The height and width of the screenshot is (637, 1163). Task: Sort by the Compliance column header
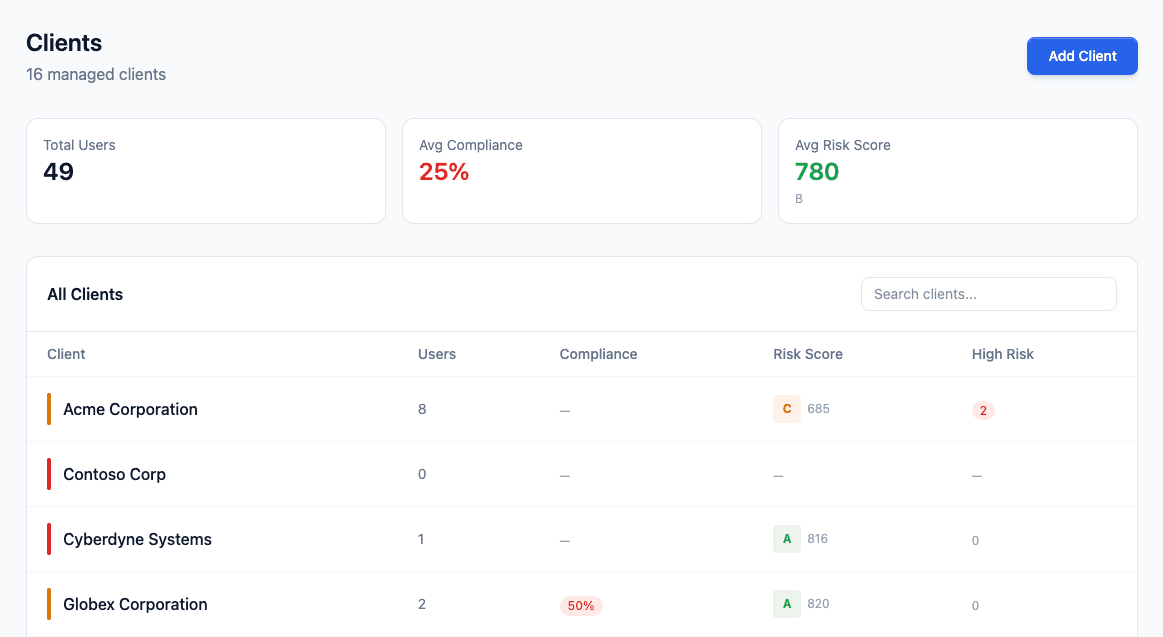pyautogui.click(x=599, y=354)
